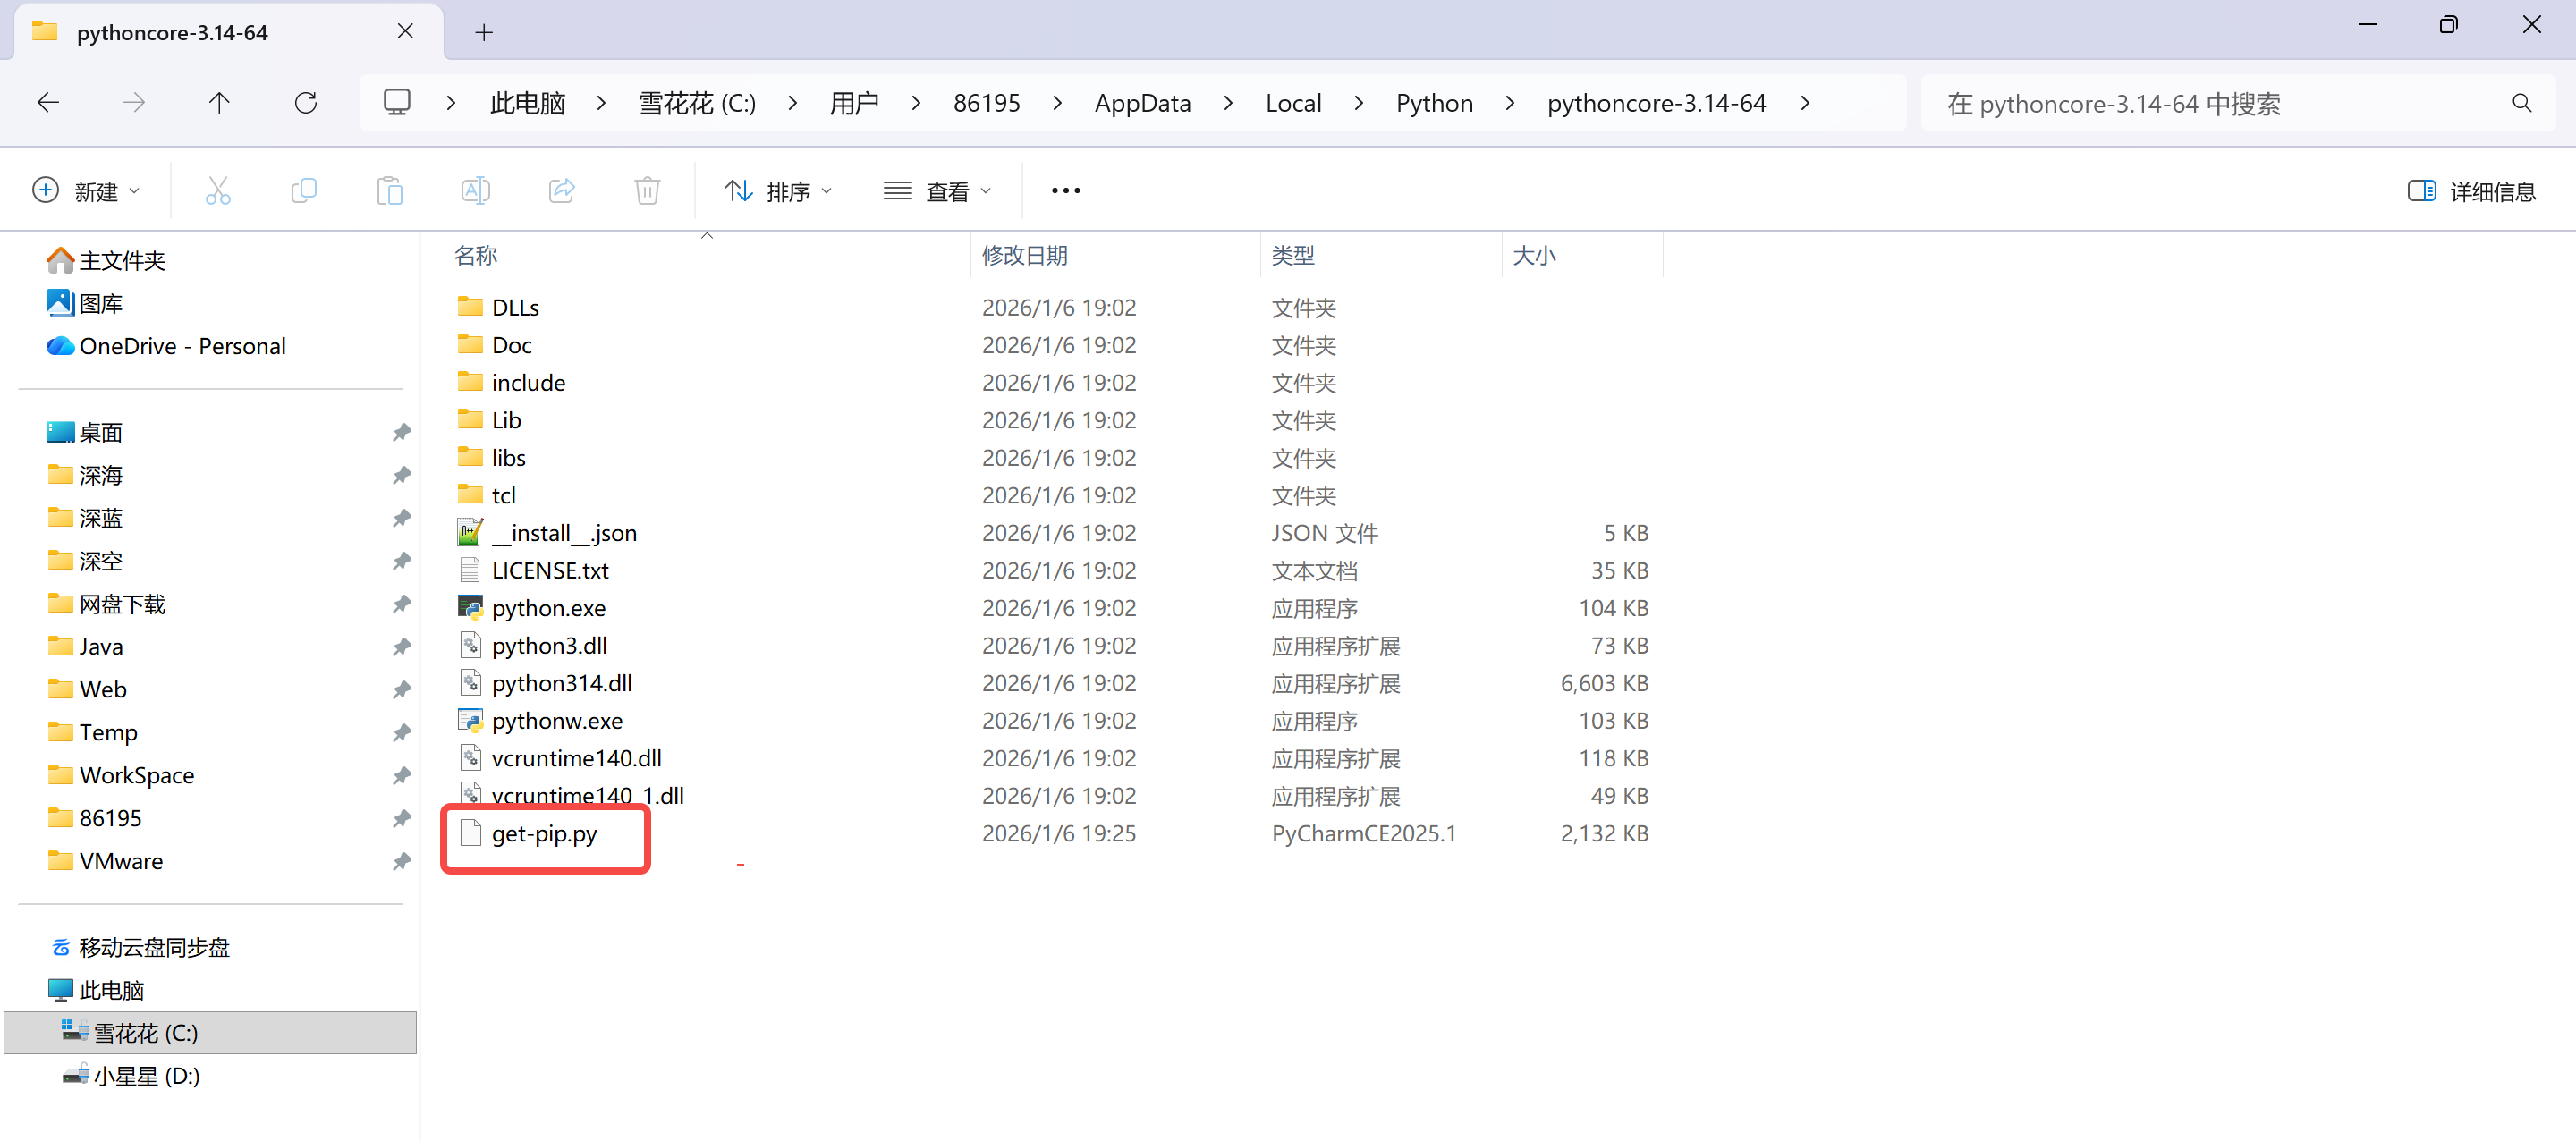Open the 查看 view dropdown
Screen dimensions: 2576x1141
coord(937,191)
